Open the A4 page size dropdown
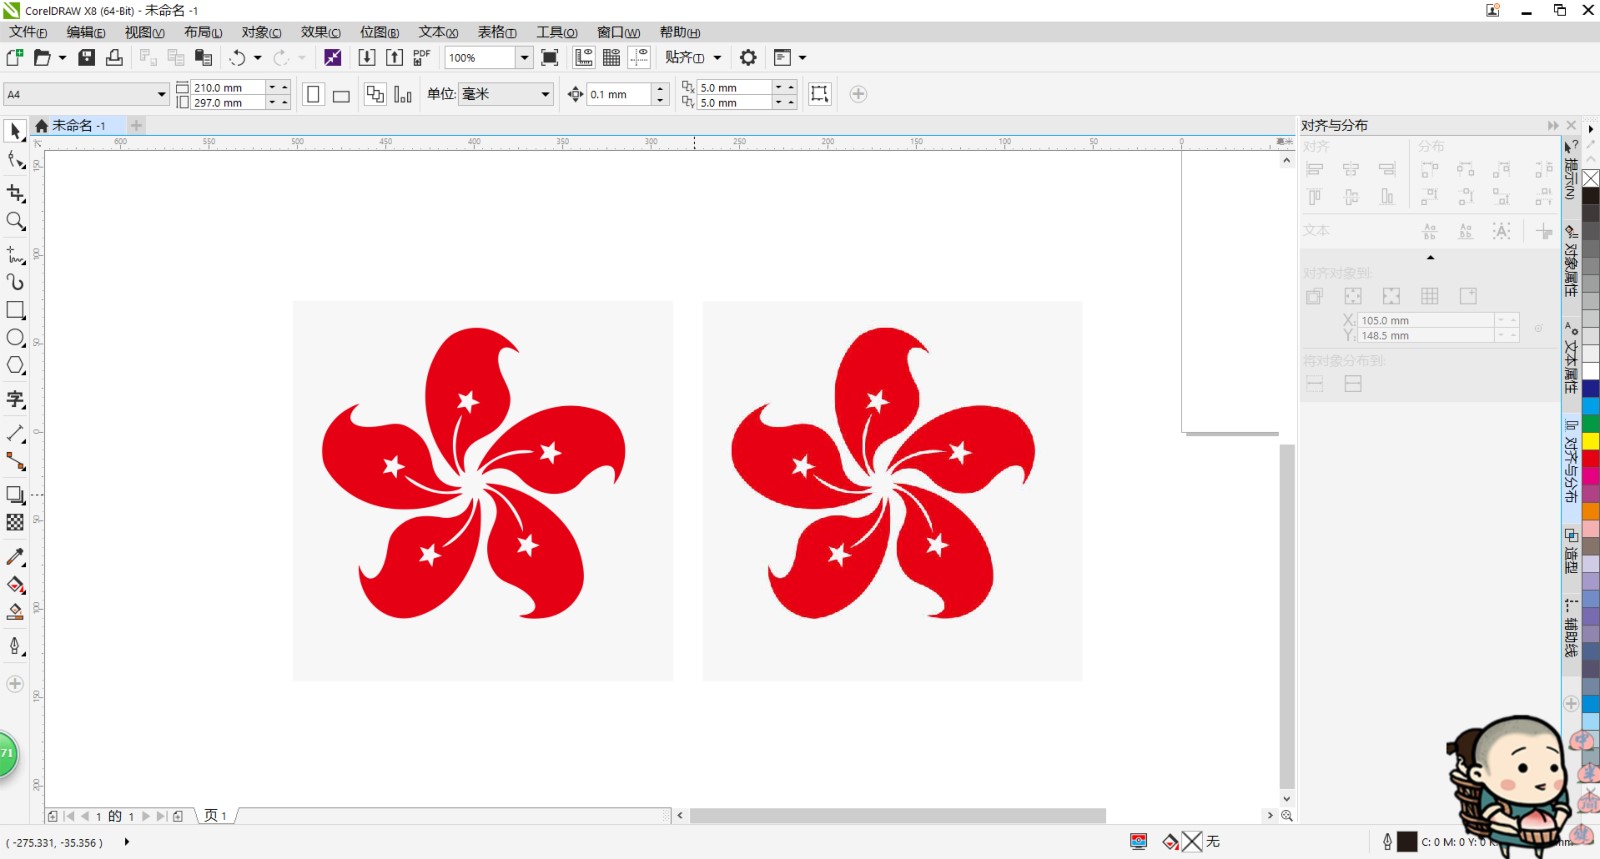 [161, 94]
